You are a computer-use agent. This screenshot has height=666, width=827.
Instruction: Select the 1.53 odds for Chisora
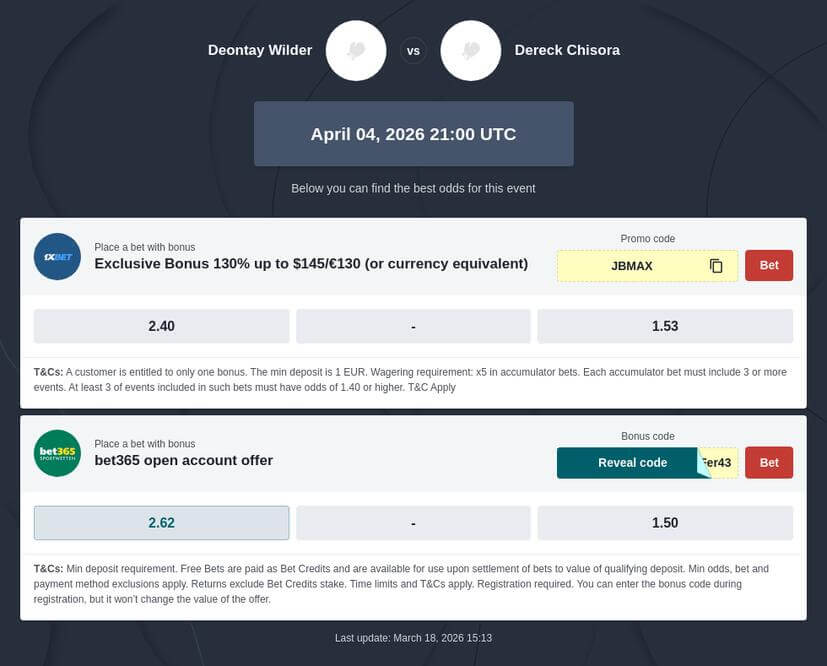coord(665,325)
